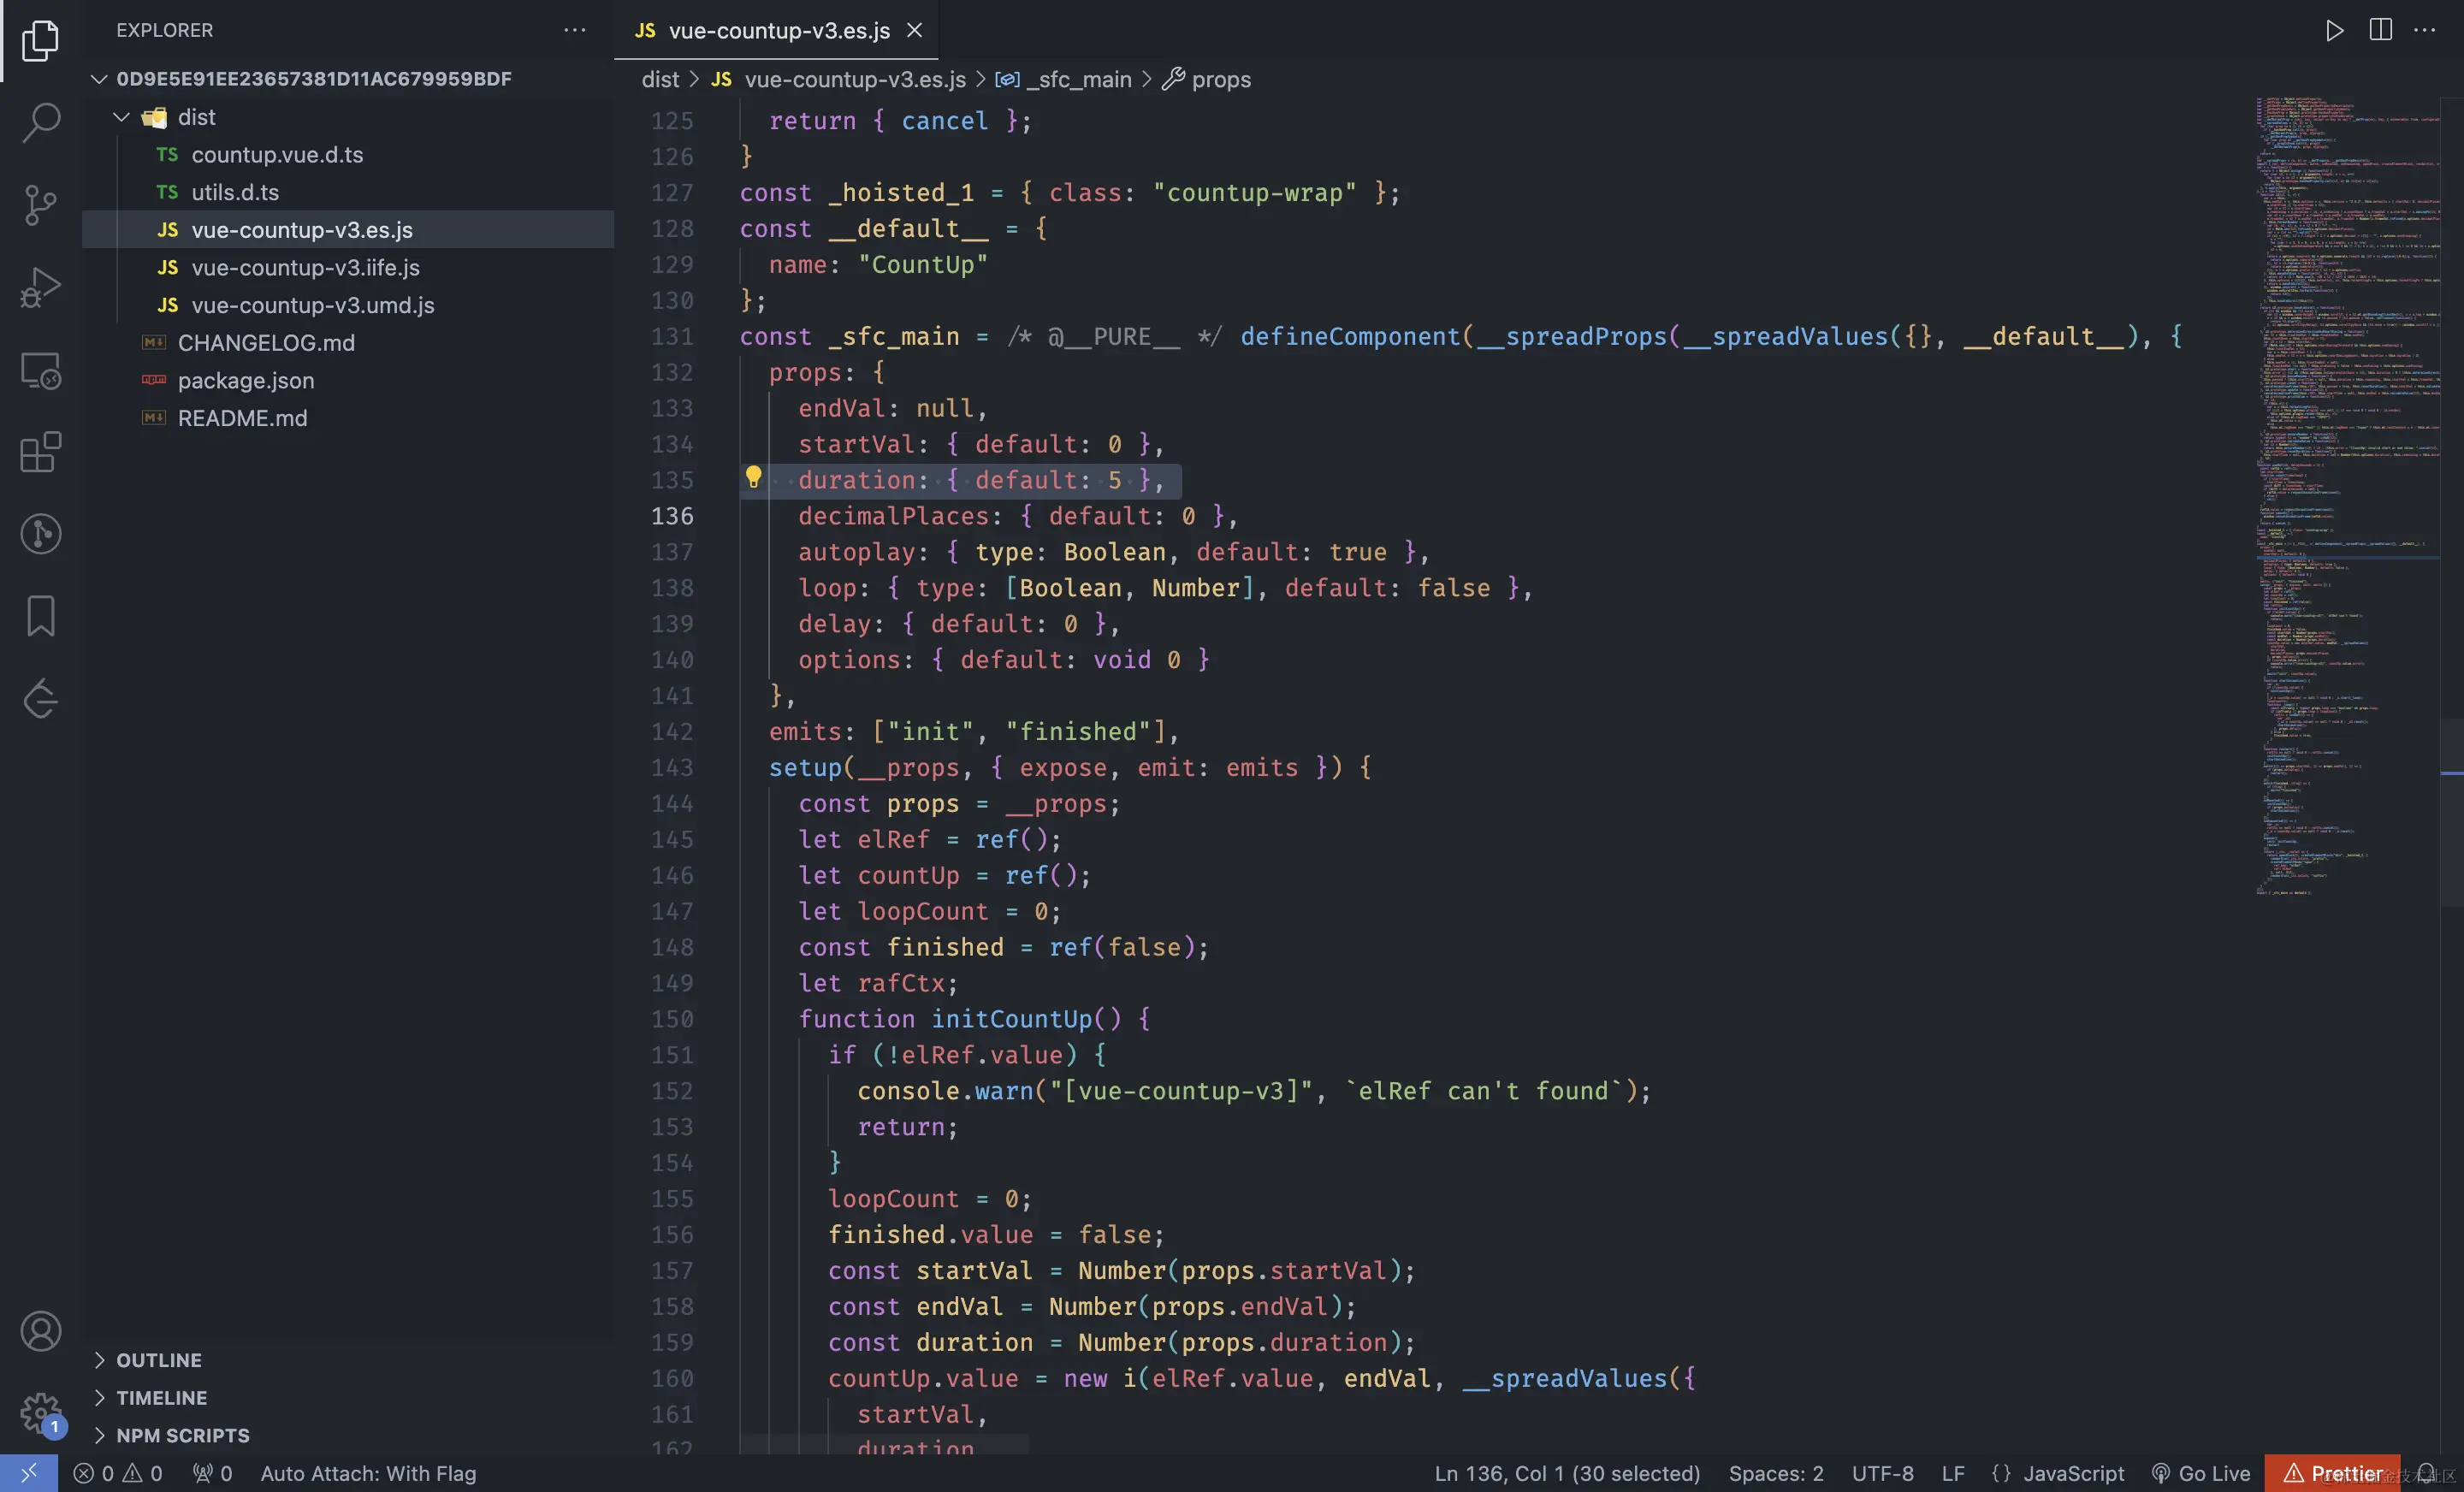Start Go Live server
Image resolution: width=2464 pixels, height=1492 pixels.
coord(2201,1473)
